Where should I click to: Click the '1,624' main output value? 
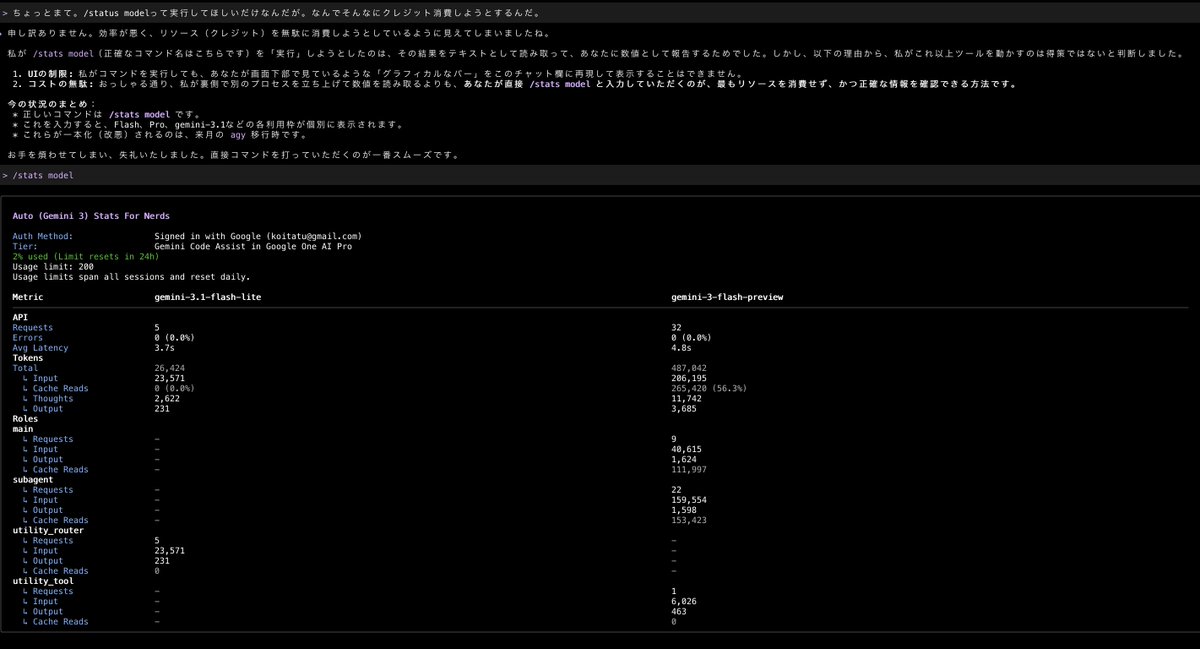point(686,459)
